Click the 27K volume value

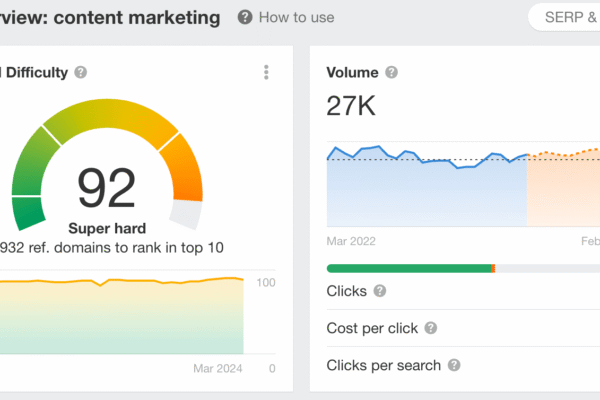point(351,106)
